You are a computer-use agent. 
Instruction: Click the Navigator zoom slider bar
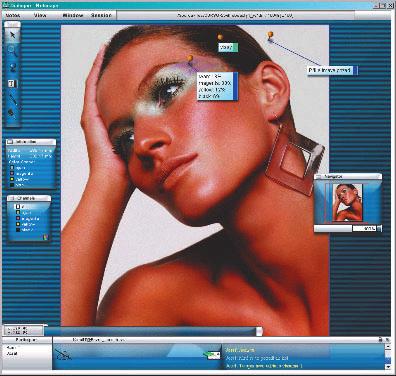click(x=333, y=229)
